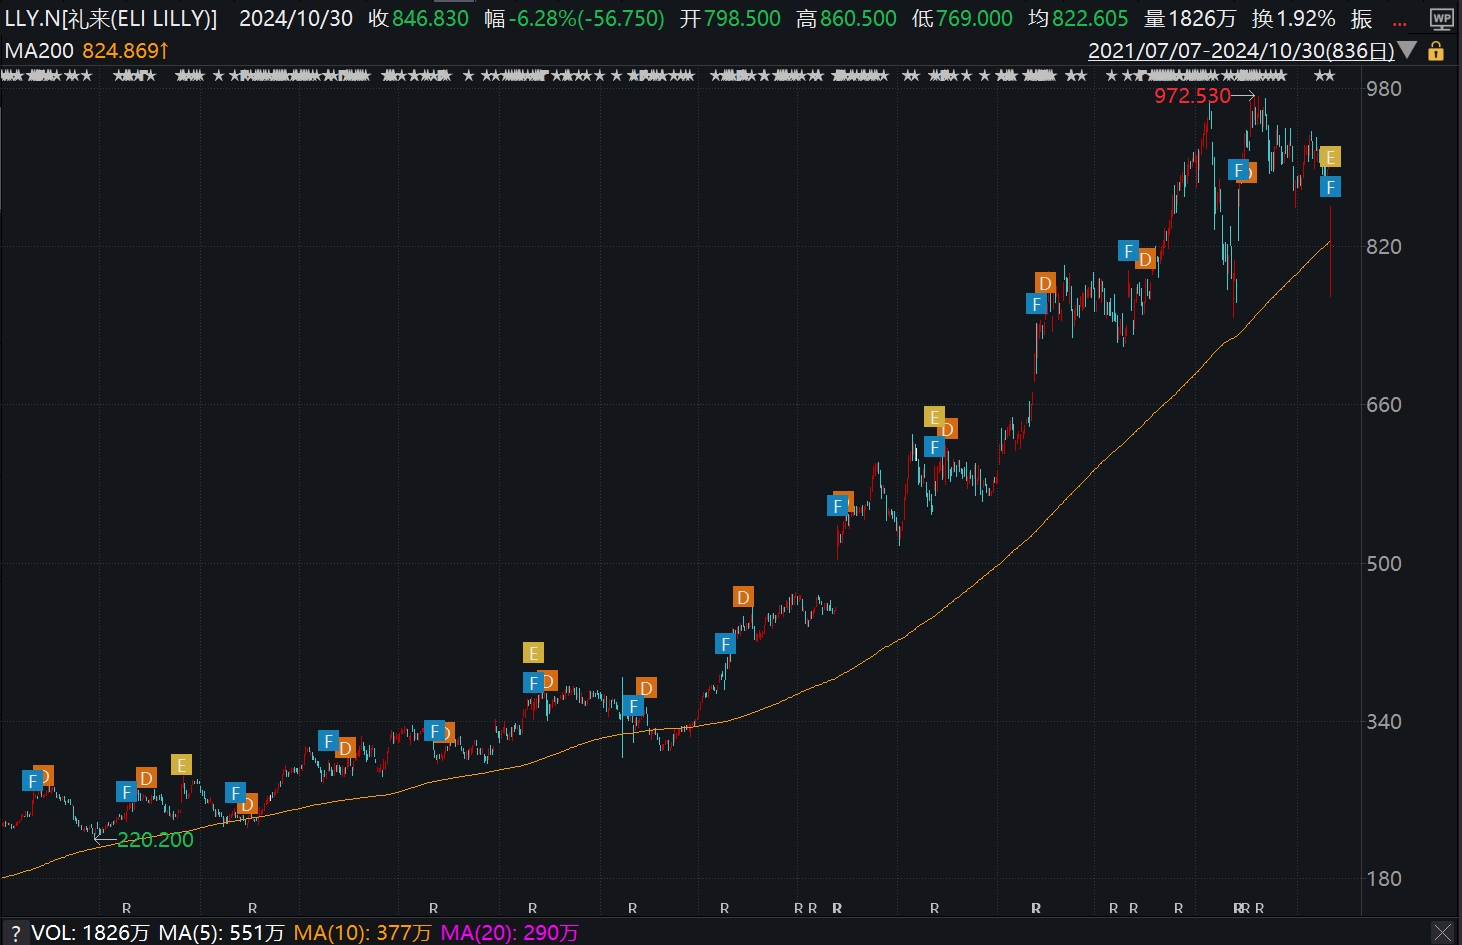
Task: Click the MA200 indicator label
Action: tap(39, 50)
